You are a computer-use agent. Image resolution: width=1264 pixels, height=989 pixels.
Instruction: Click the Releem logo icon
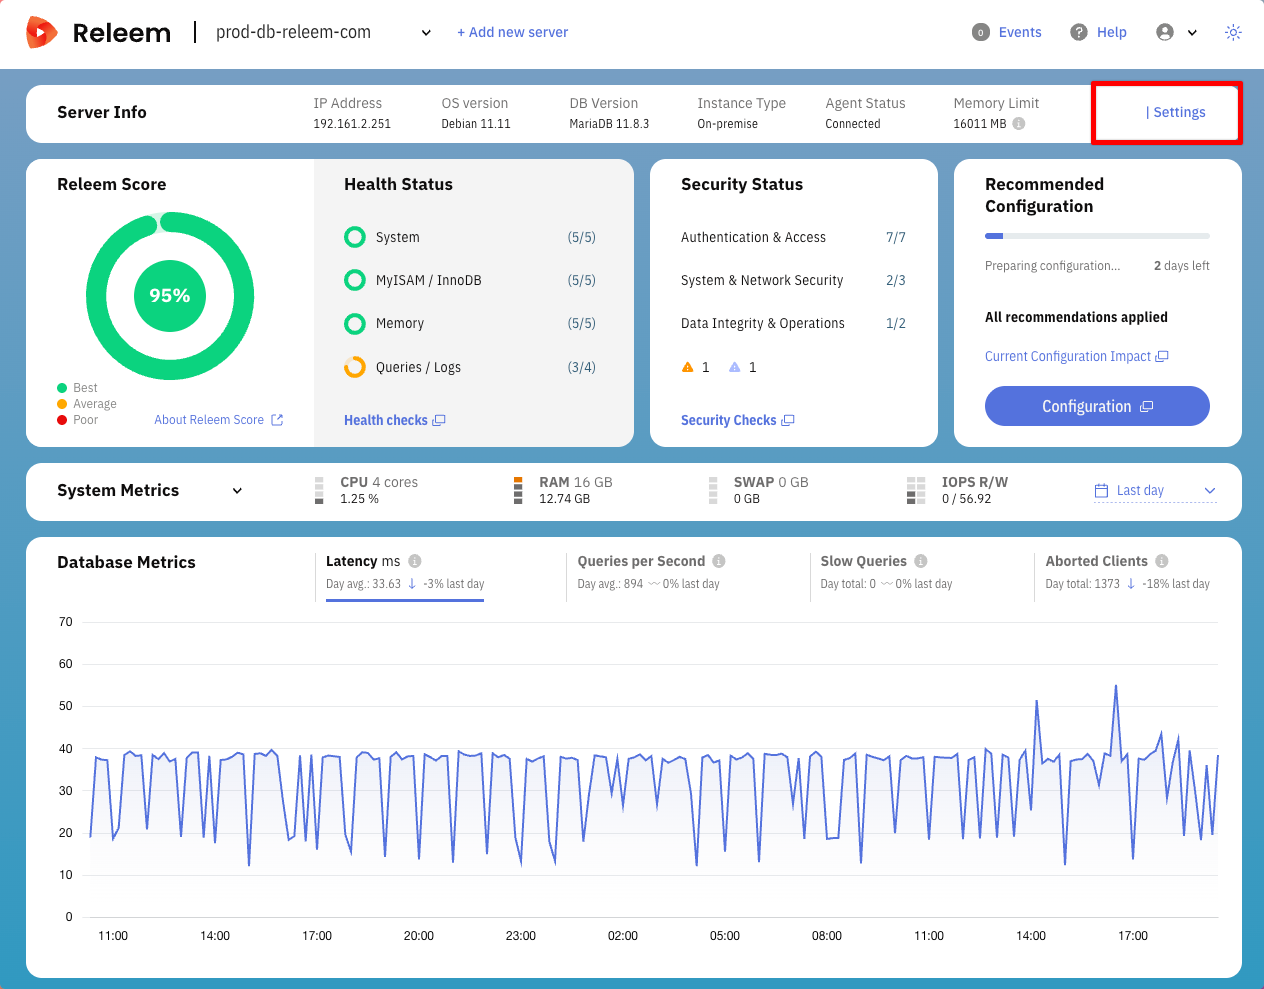(41, 33)
